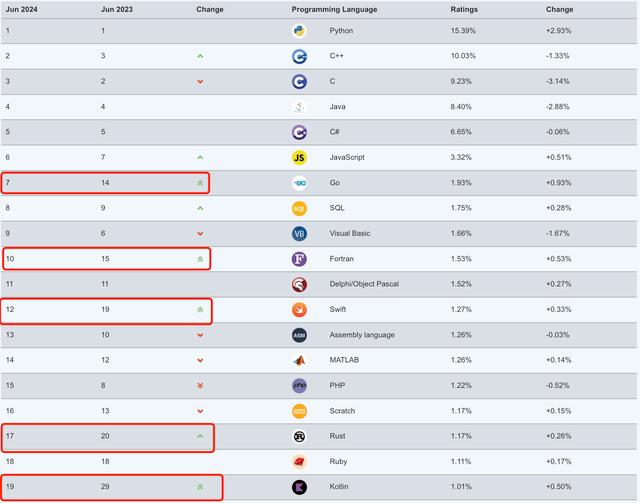Click the Java logo icon

coord(299,107)
